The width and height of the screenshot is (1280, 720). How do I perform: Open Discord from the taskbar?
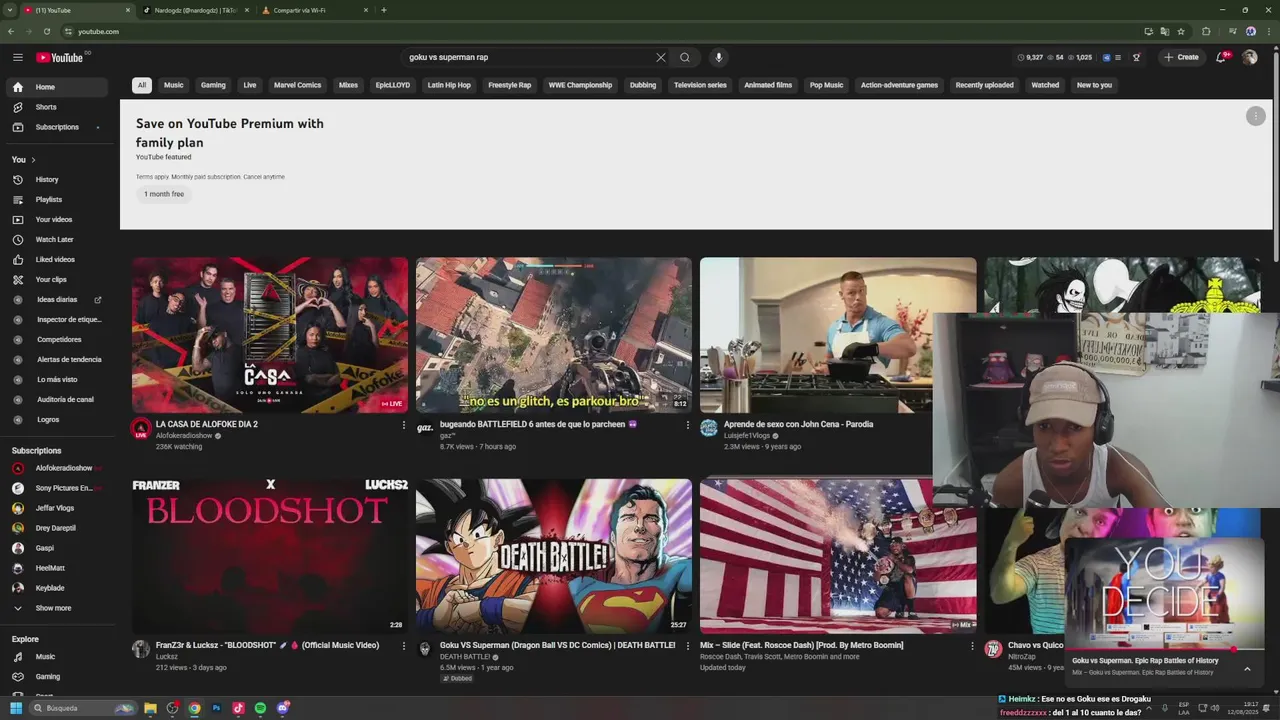(x=283, y=708)
